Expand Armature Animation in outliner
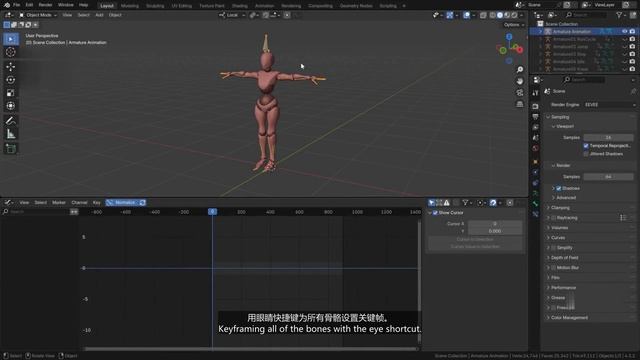 [540, 31]
